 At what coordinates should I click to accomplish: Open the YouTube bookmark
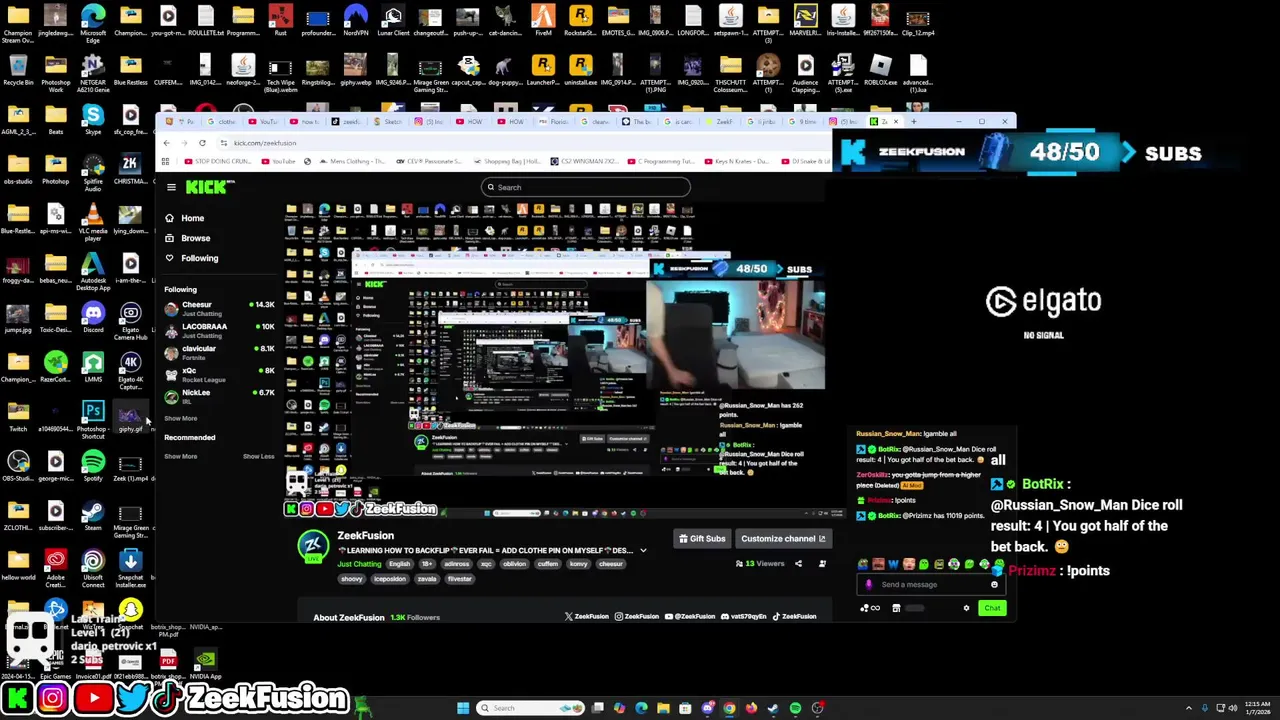click(280, 161)
